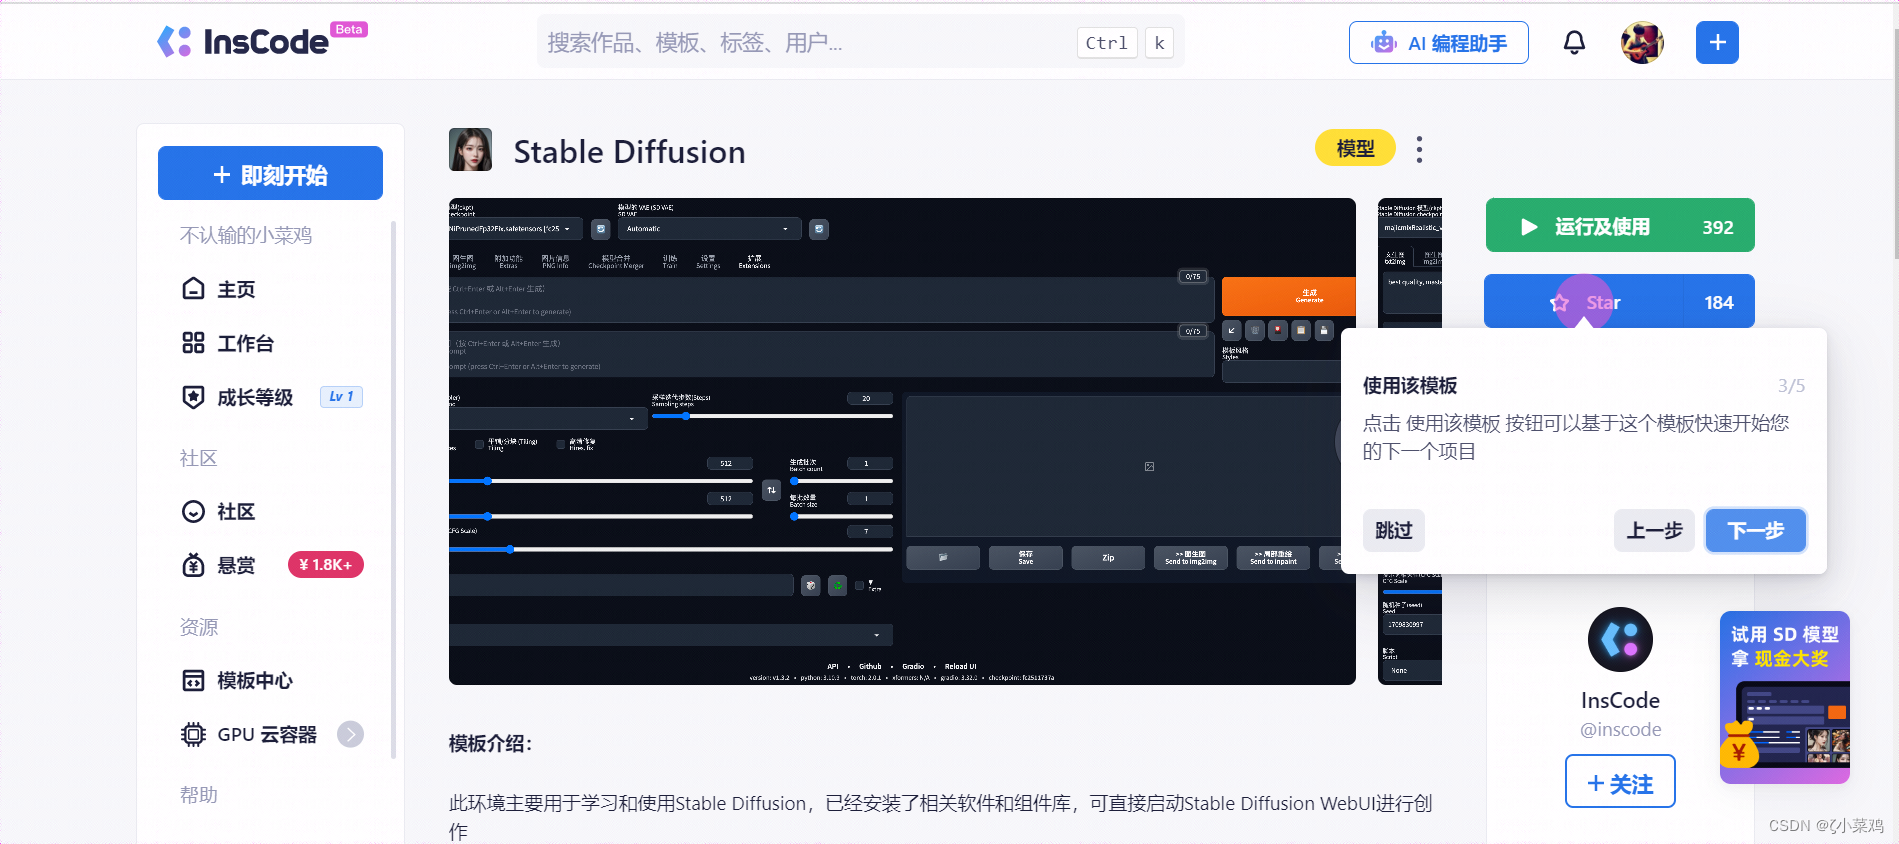Expand the GPU 云容器 chevron arrow
The width and height of the screenshot is (1899, 844).
350,734
